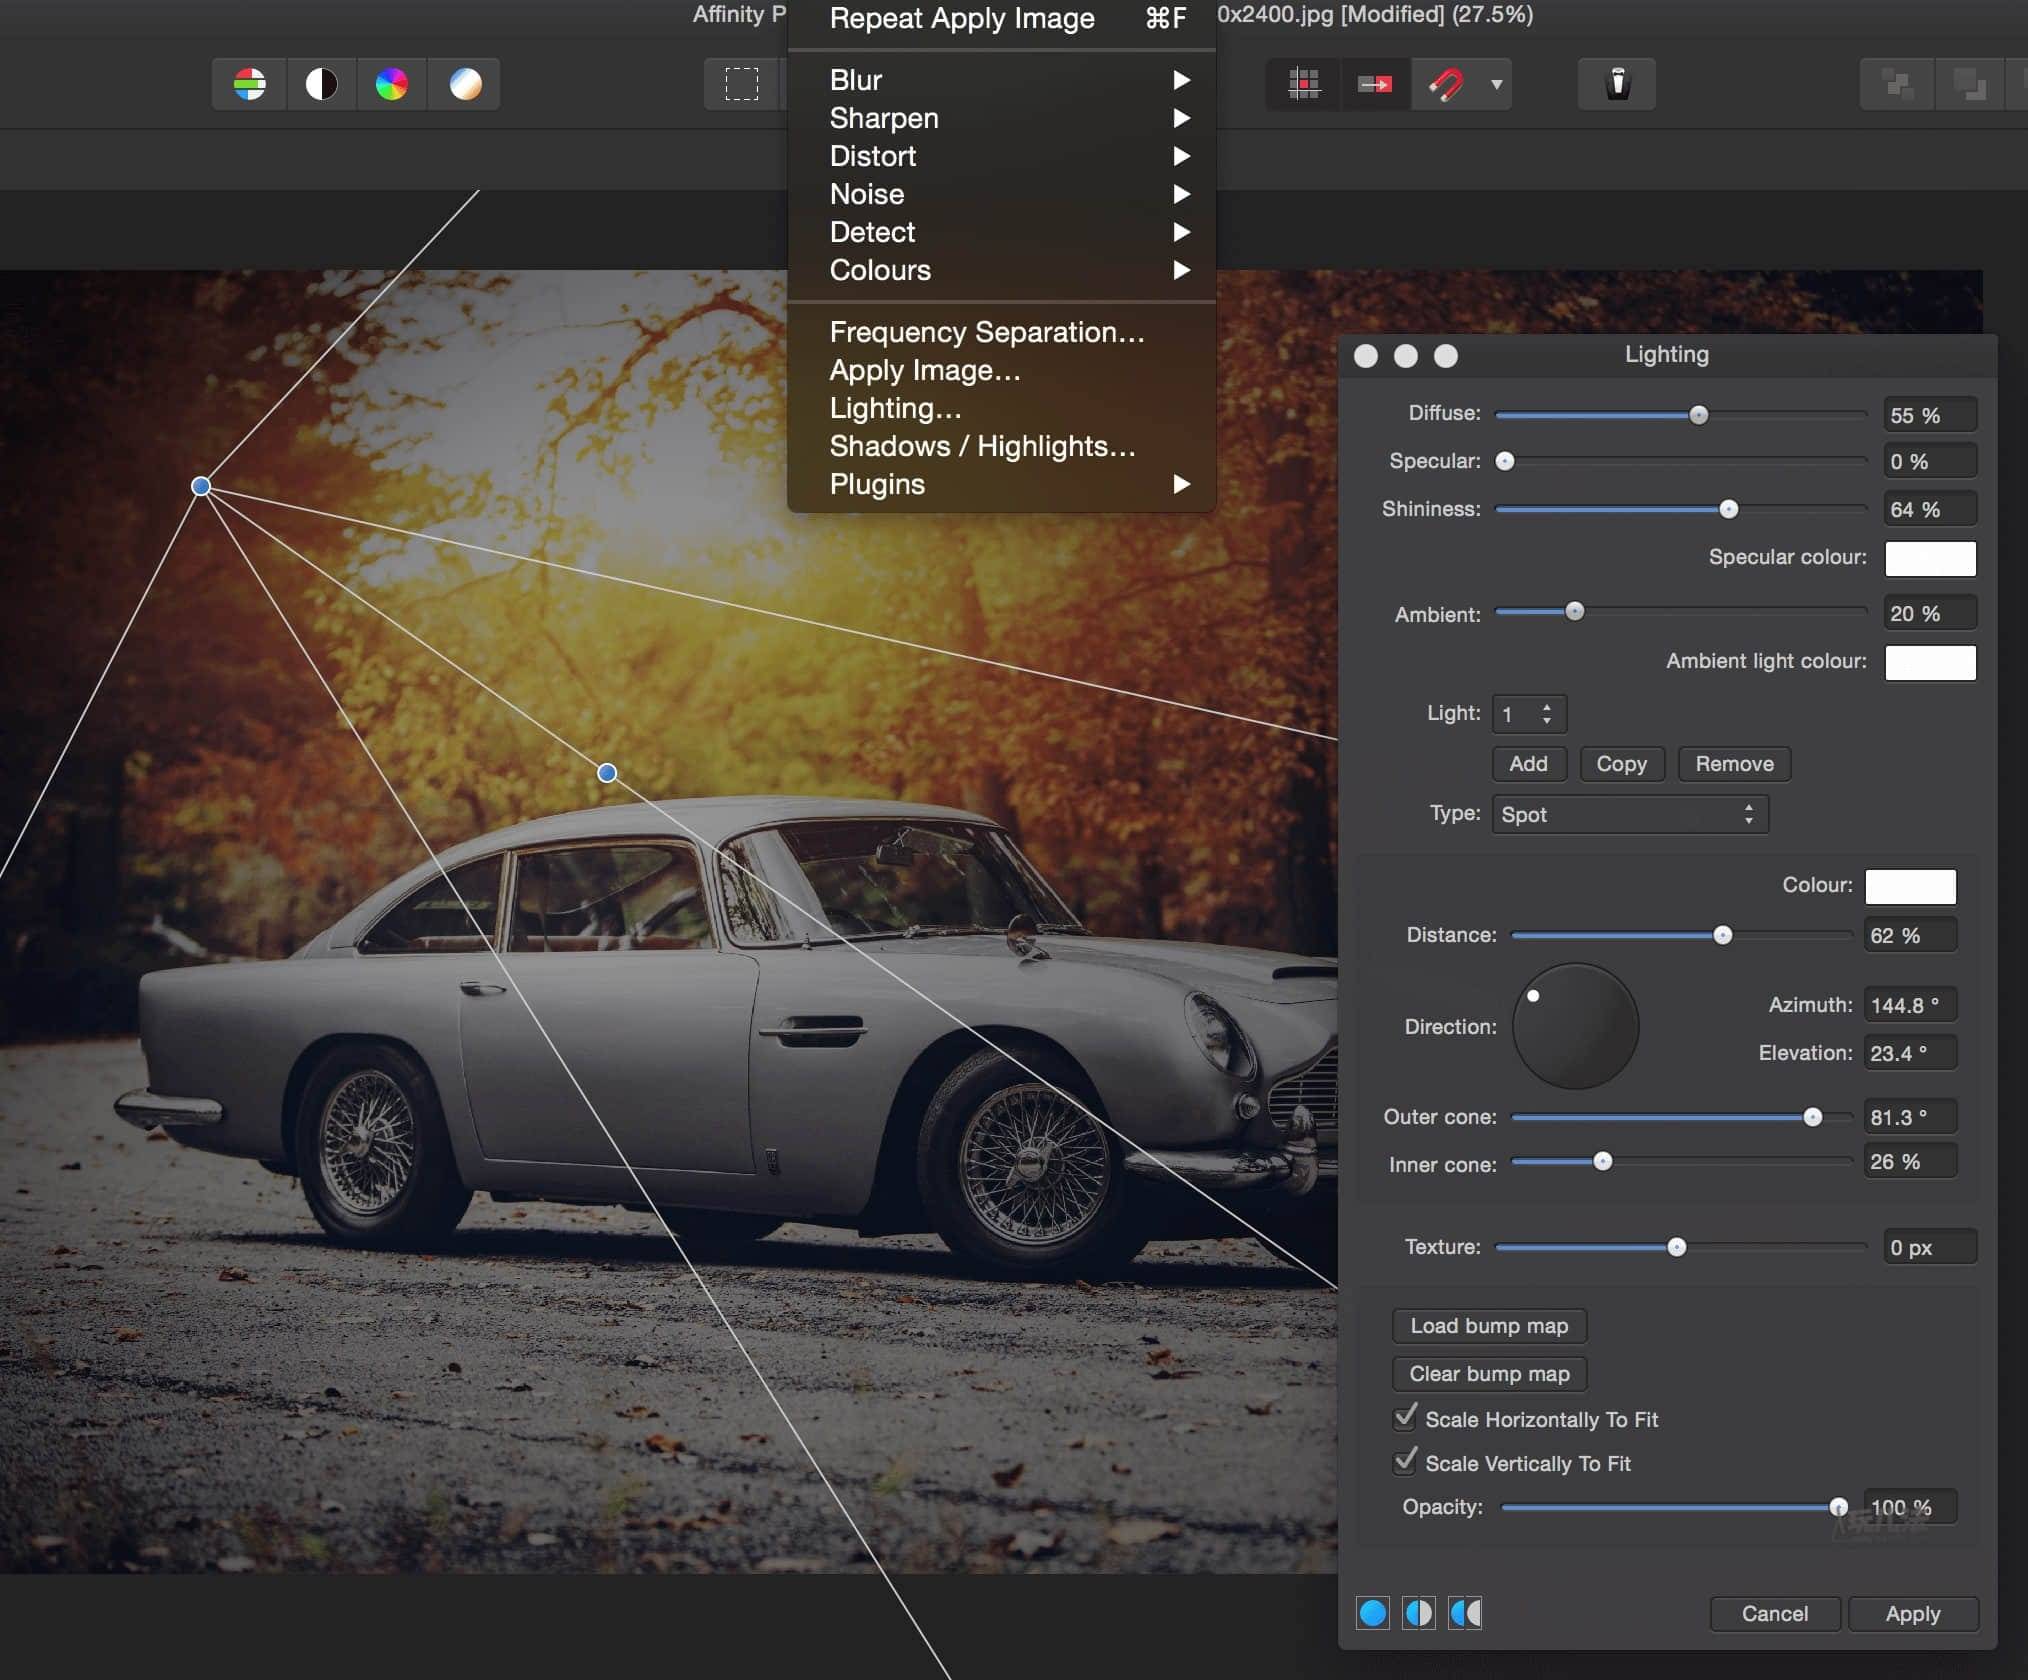
Task: Click the Assistant manager icon
Action: pyautogui.click(x=1617, y=84)
